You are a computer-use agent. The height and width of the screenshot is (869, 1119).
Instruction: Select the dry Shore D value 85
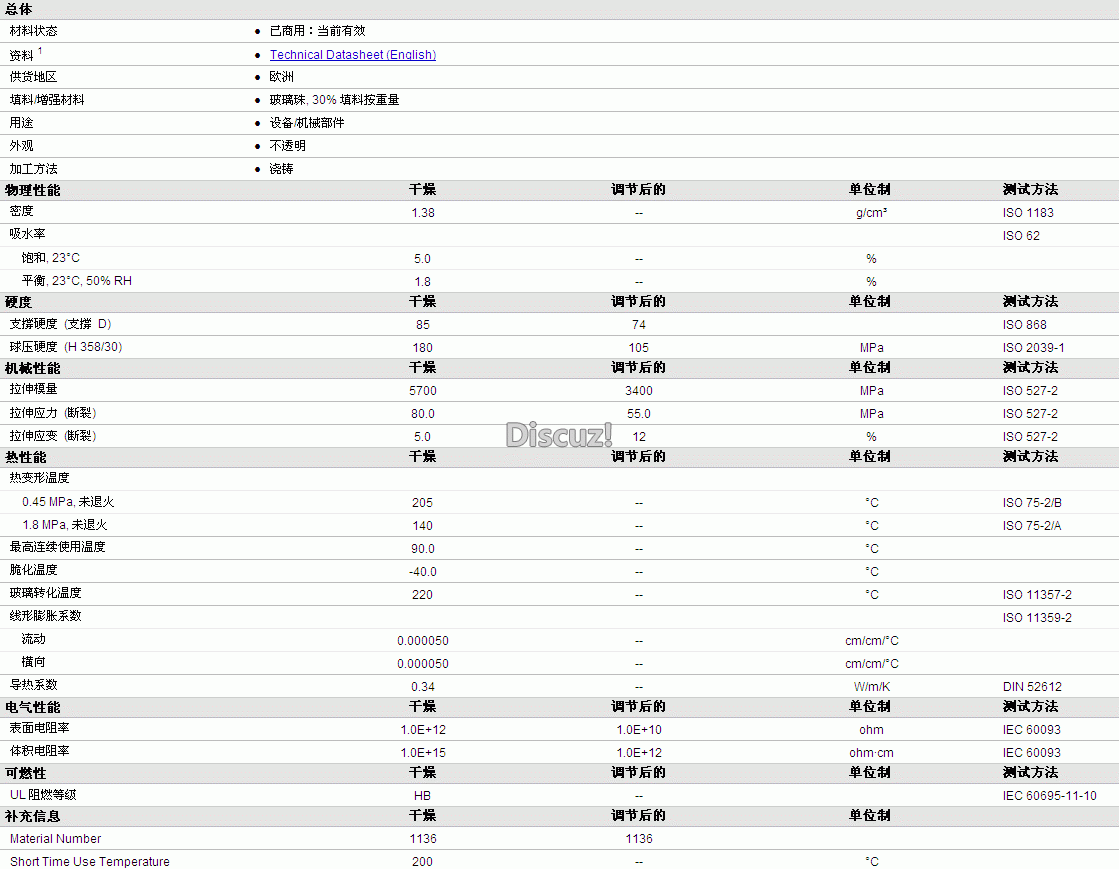tap(423, 325)
